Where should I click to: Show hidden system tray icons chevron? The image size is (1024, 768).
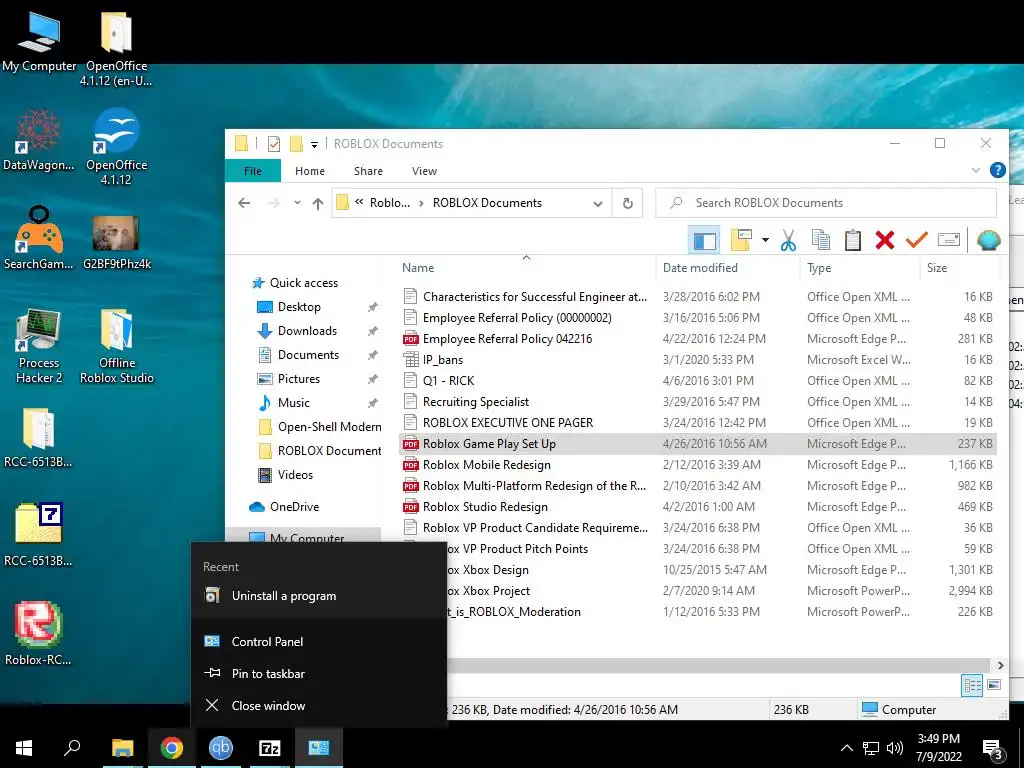click(x=846, y=748)
